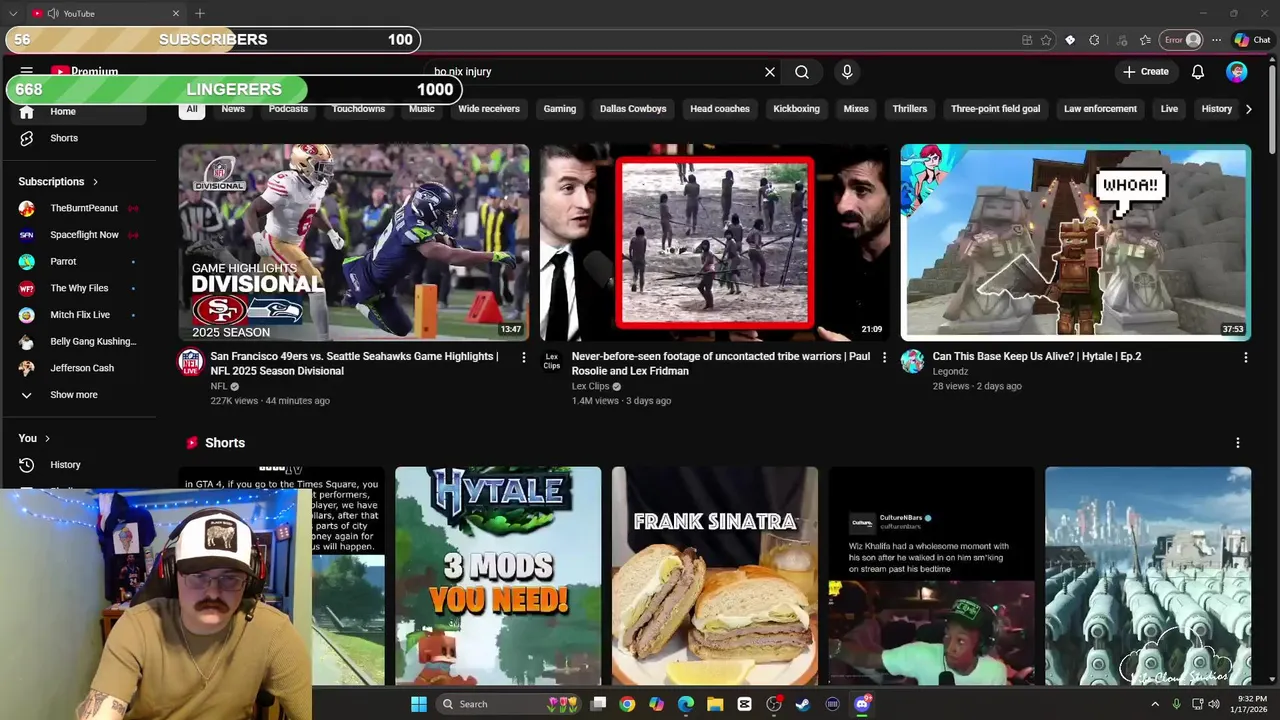Click the NFL channel avatar

click(x=190, y=362)
